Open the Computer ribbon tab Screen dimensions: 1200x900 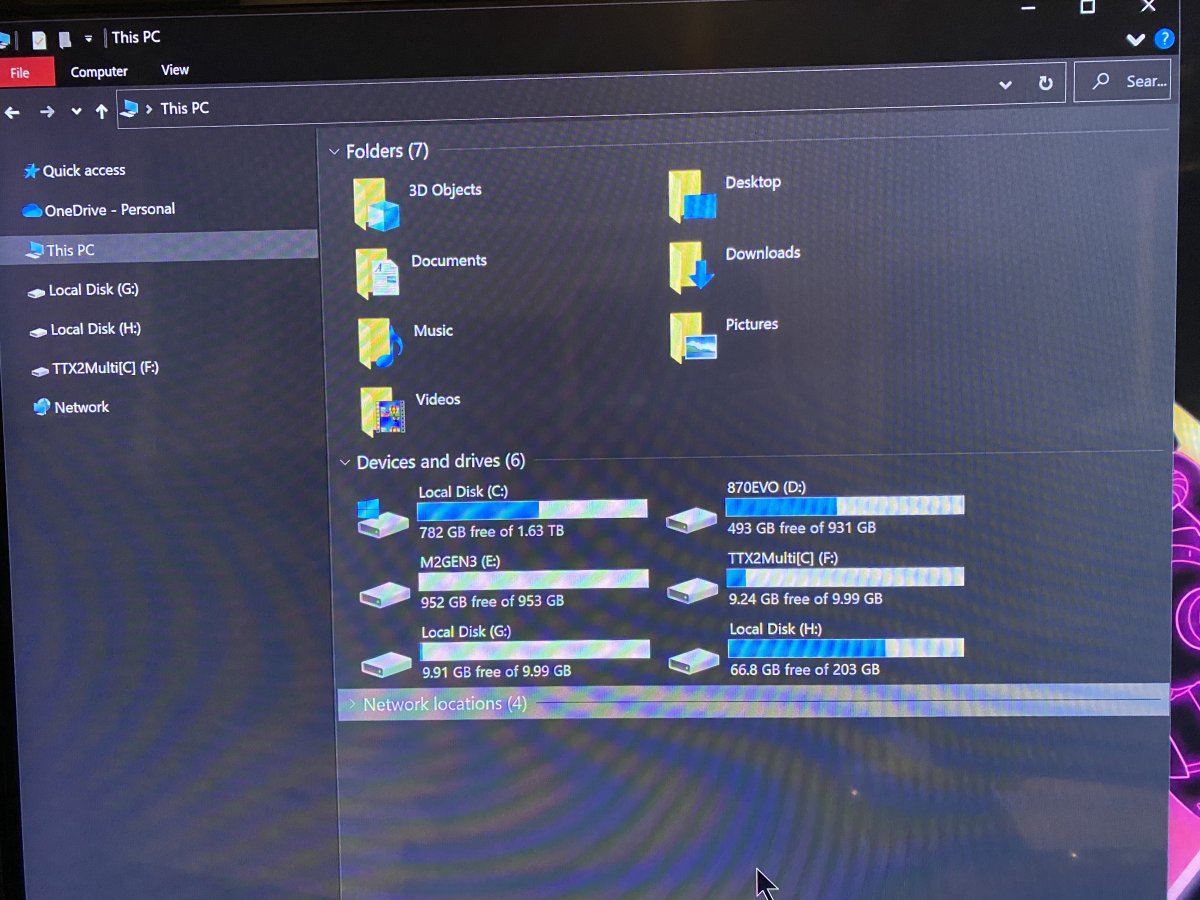99,72
